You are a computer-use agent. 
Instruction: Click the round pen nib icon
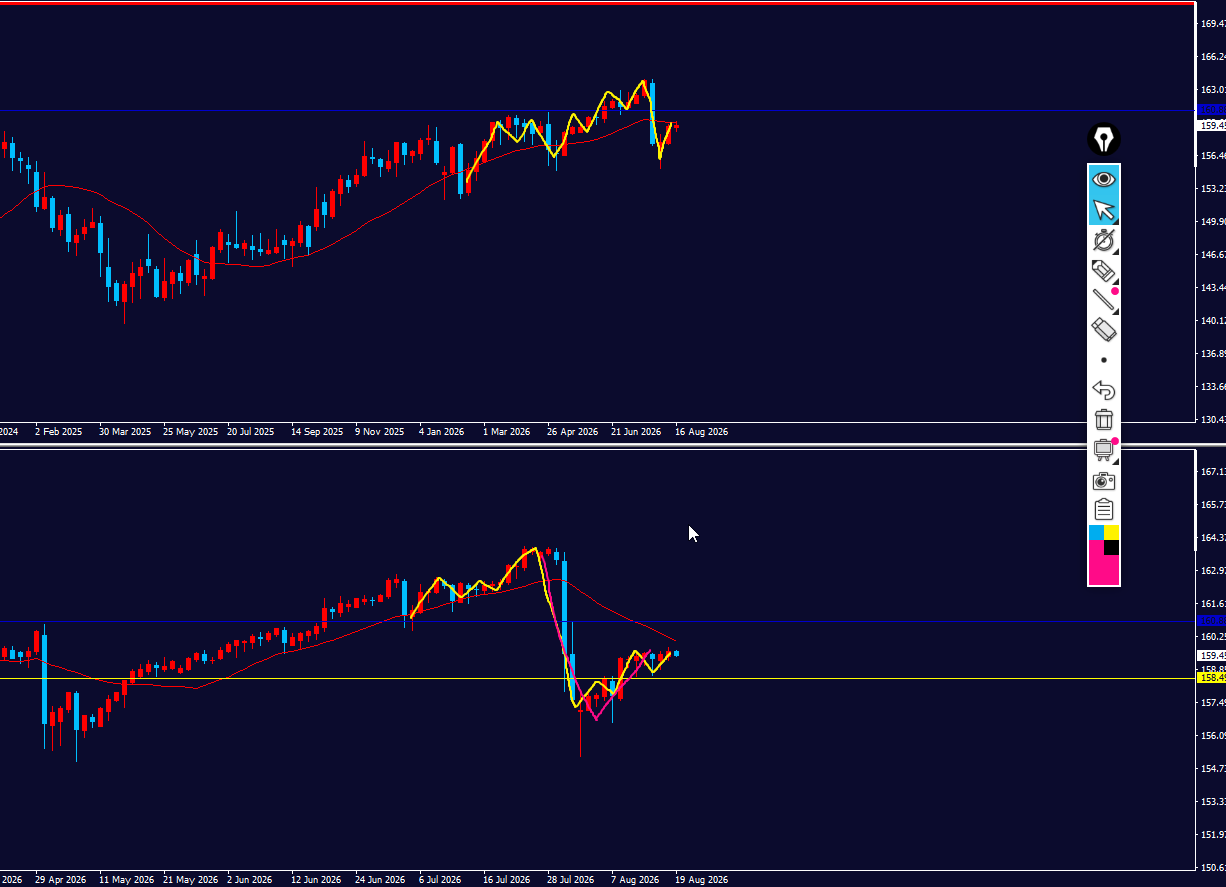[1104, 139]
